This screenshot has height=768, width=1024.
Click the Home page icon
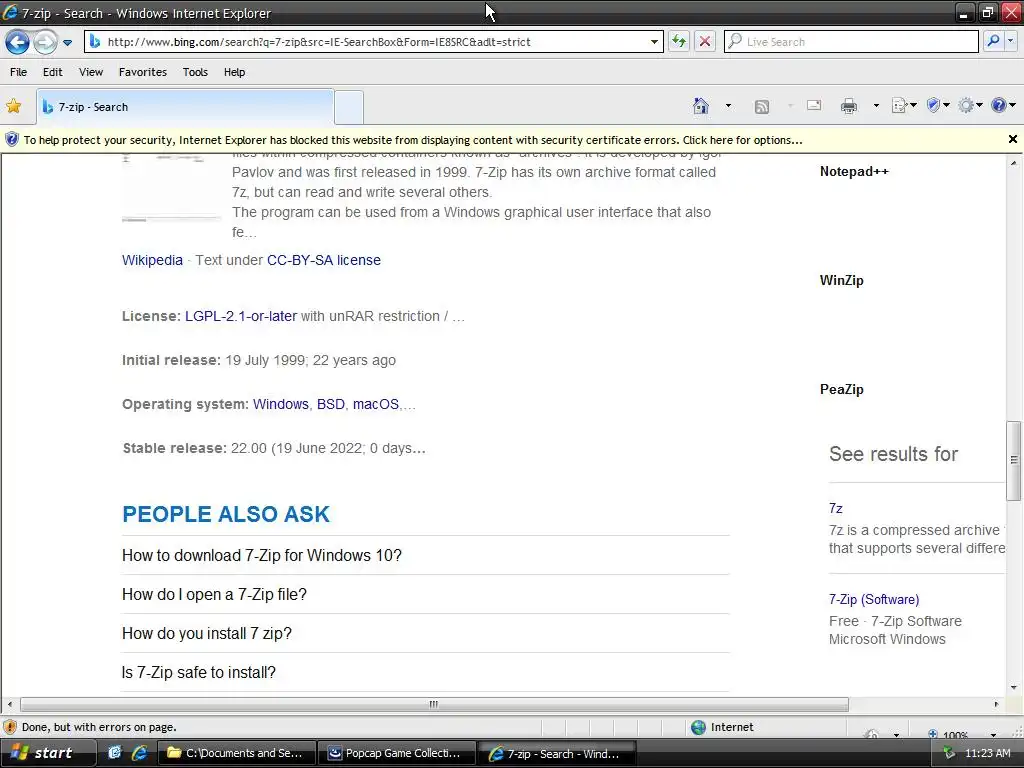701,106
